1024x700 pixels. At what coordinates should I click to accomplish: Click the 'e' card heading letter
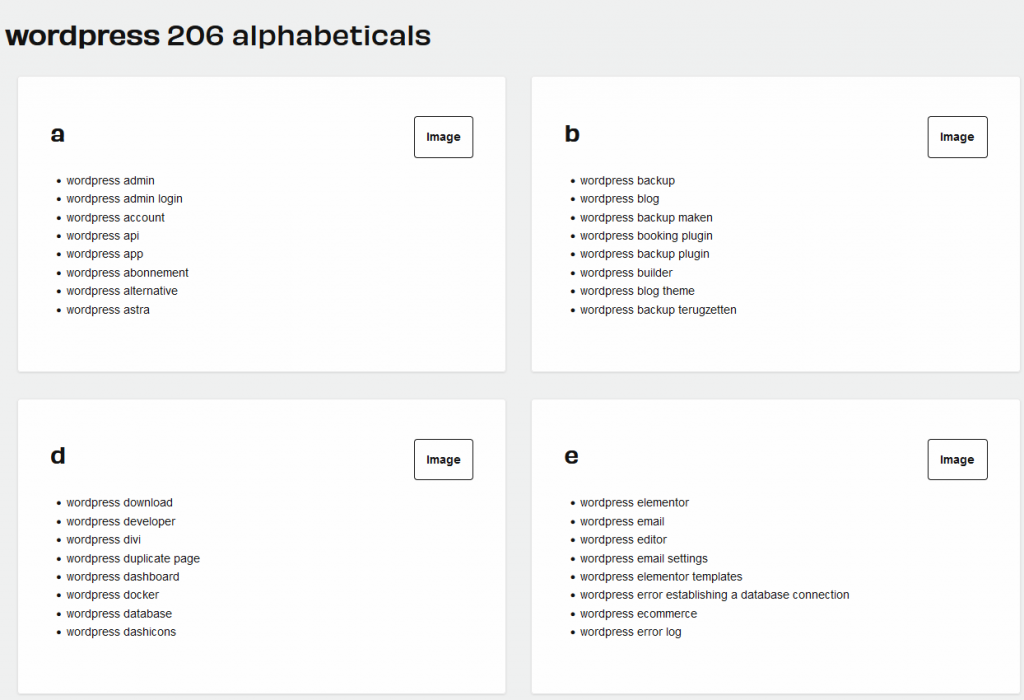tap(572, 456)
